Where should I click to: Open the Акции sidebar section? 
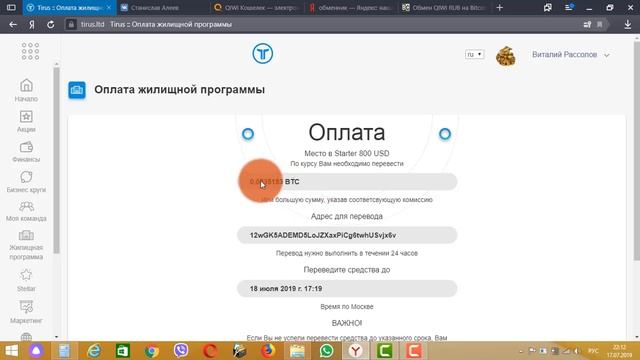26,121
